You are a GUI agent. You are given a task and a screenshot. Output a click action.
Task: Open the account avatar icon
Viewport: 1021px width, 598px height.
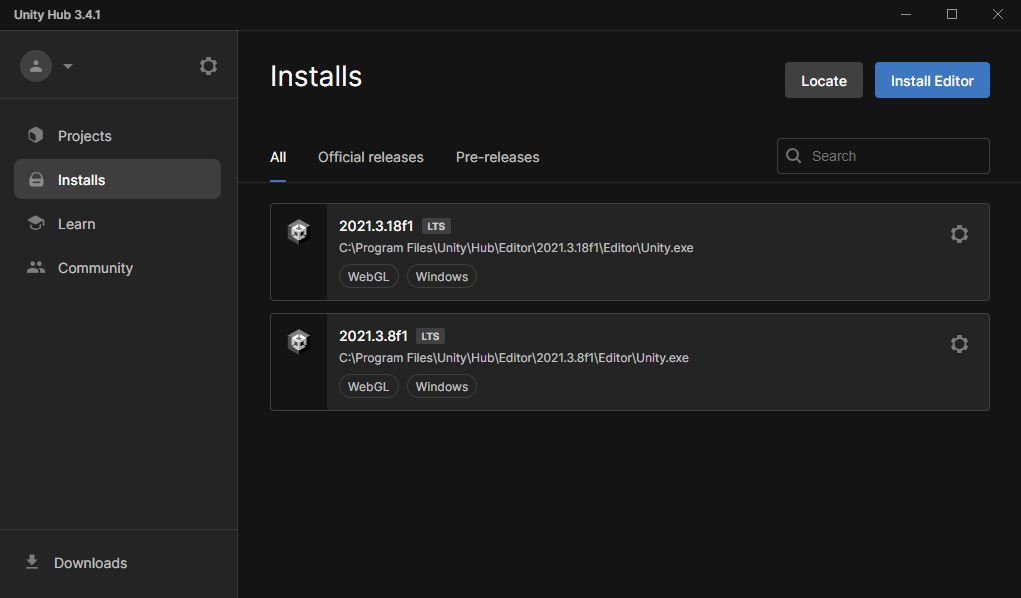point(36,66)
